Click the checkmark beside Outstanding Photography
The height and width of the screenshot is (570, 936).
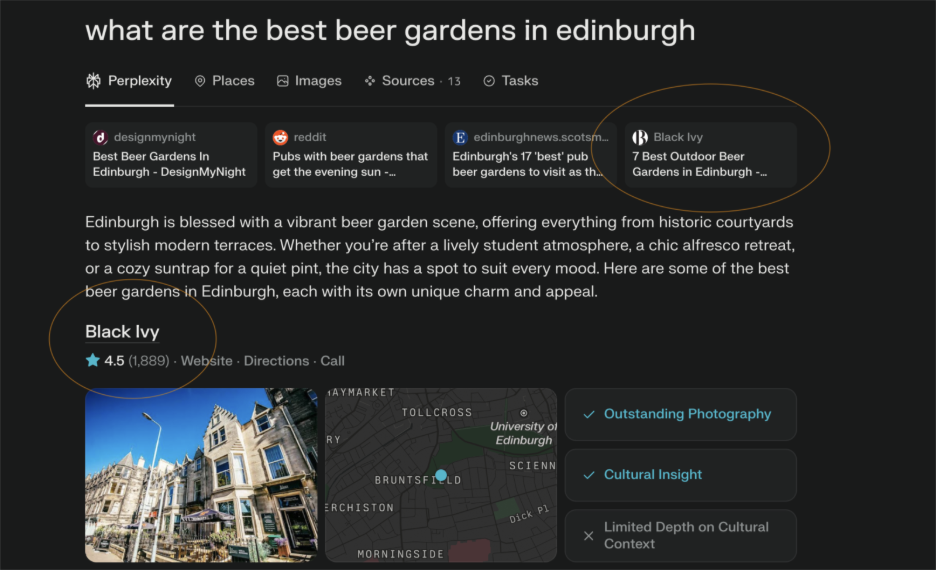click(x=589, y=414)
